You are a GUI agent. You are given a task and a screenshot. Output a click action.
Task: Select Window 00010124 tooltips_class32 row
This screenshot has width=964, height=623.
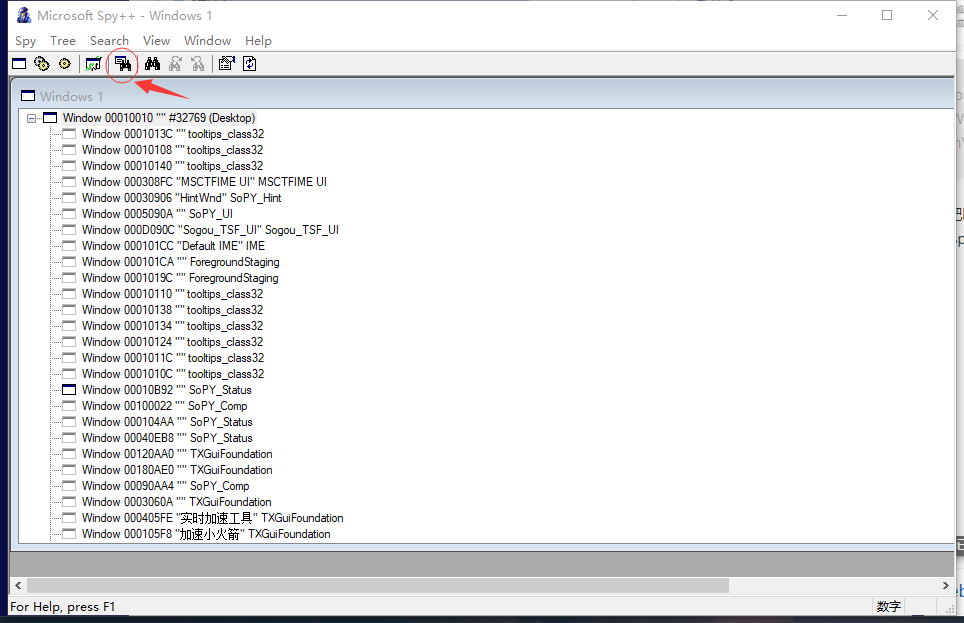coord(172,342)
